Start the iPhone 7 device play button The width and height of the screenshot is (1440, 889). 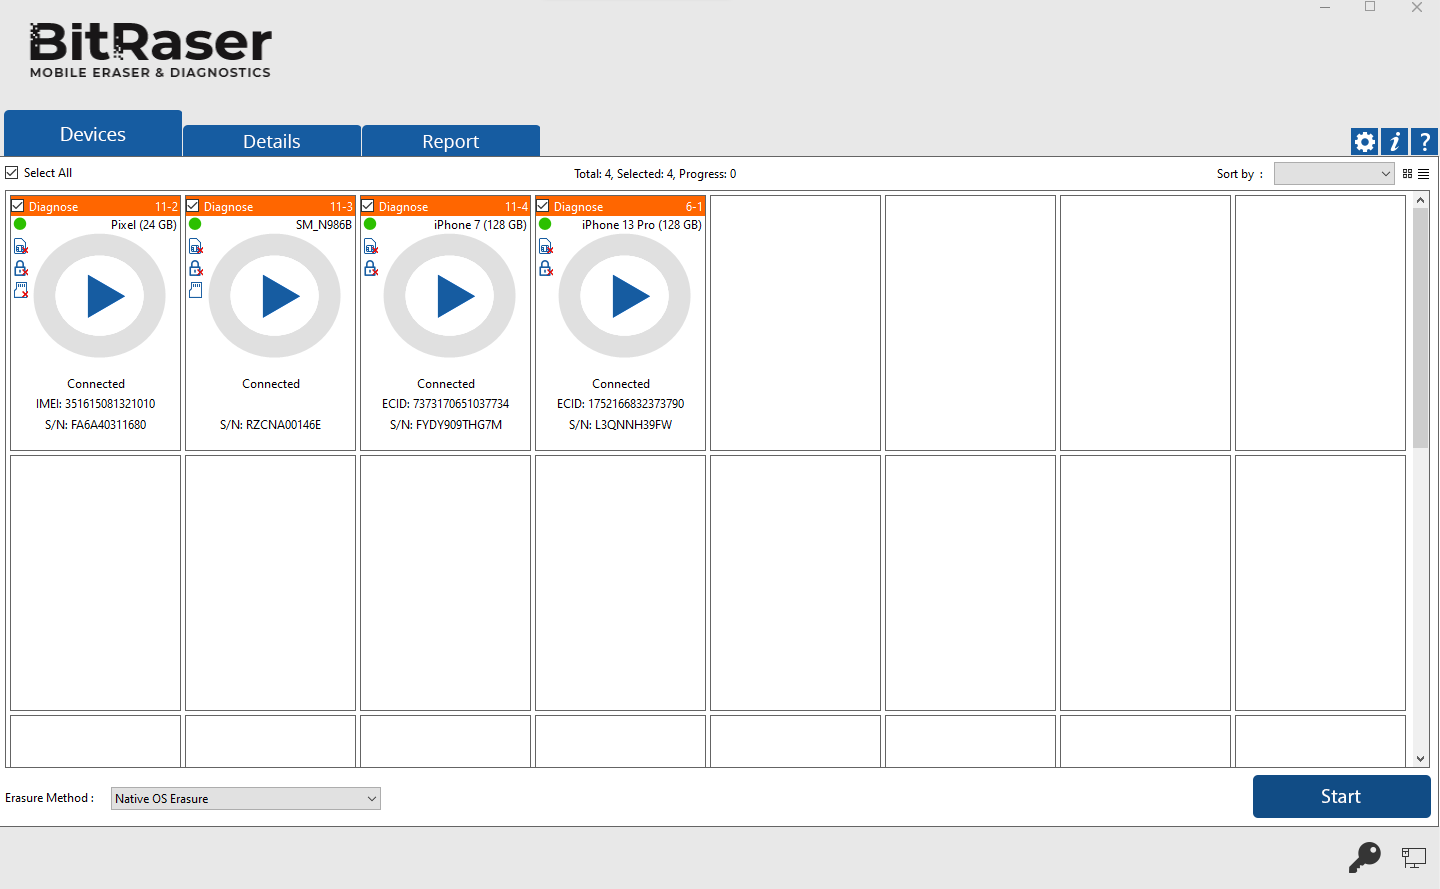pyautogui.click(x=452, y=296)
